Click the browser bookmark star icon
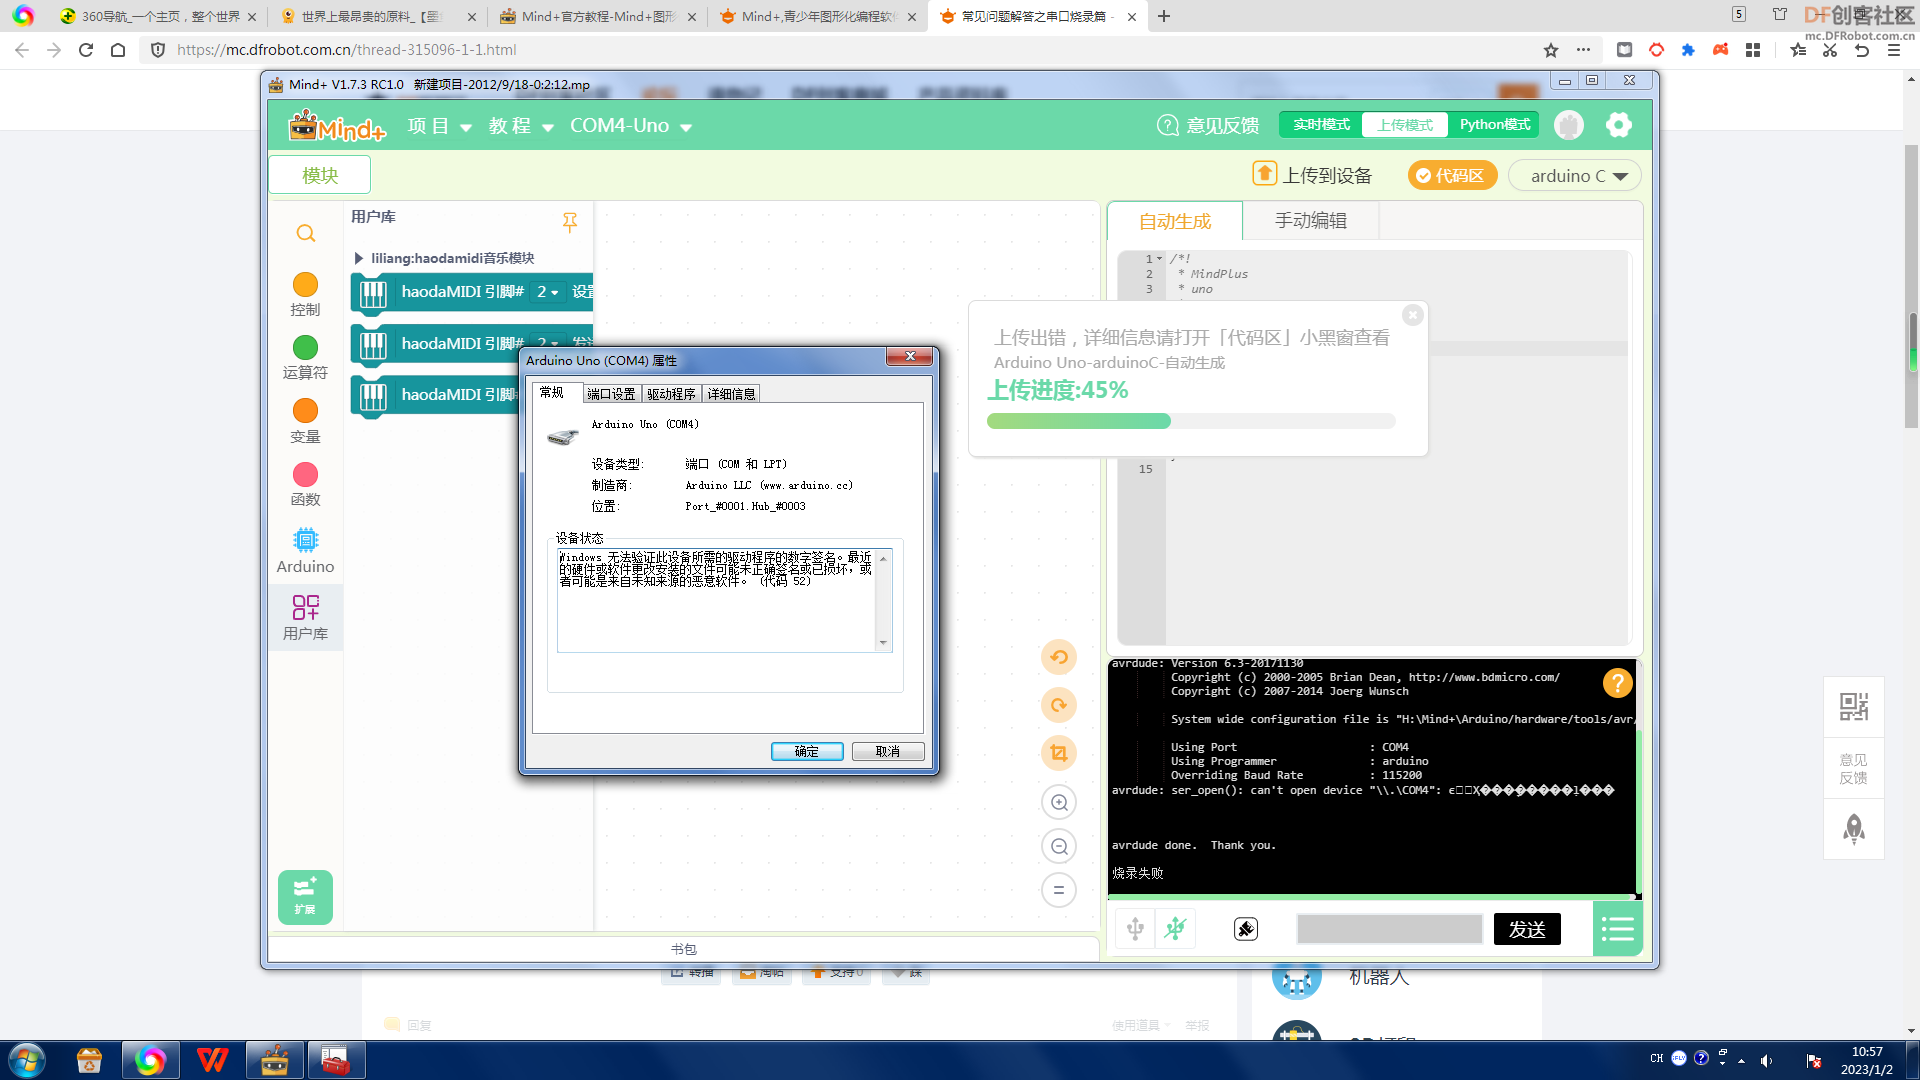Viewport: 1920px width, 1080px height. tap(1550, 50)
